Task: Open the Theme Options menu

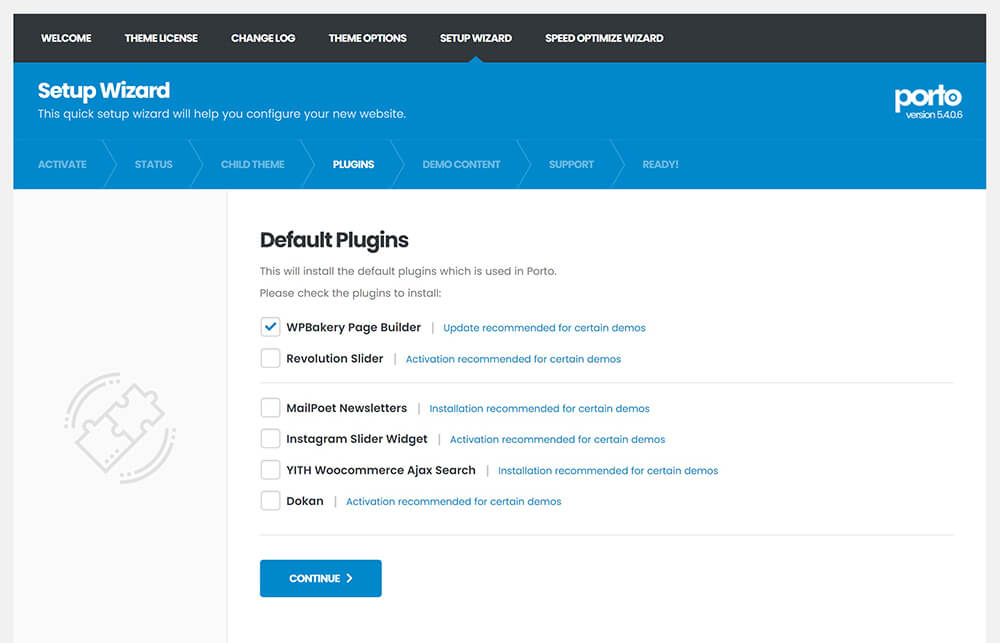Action: pos(367,38)
